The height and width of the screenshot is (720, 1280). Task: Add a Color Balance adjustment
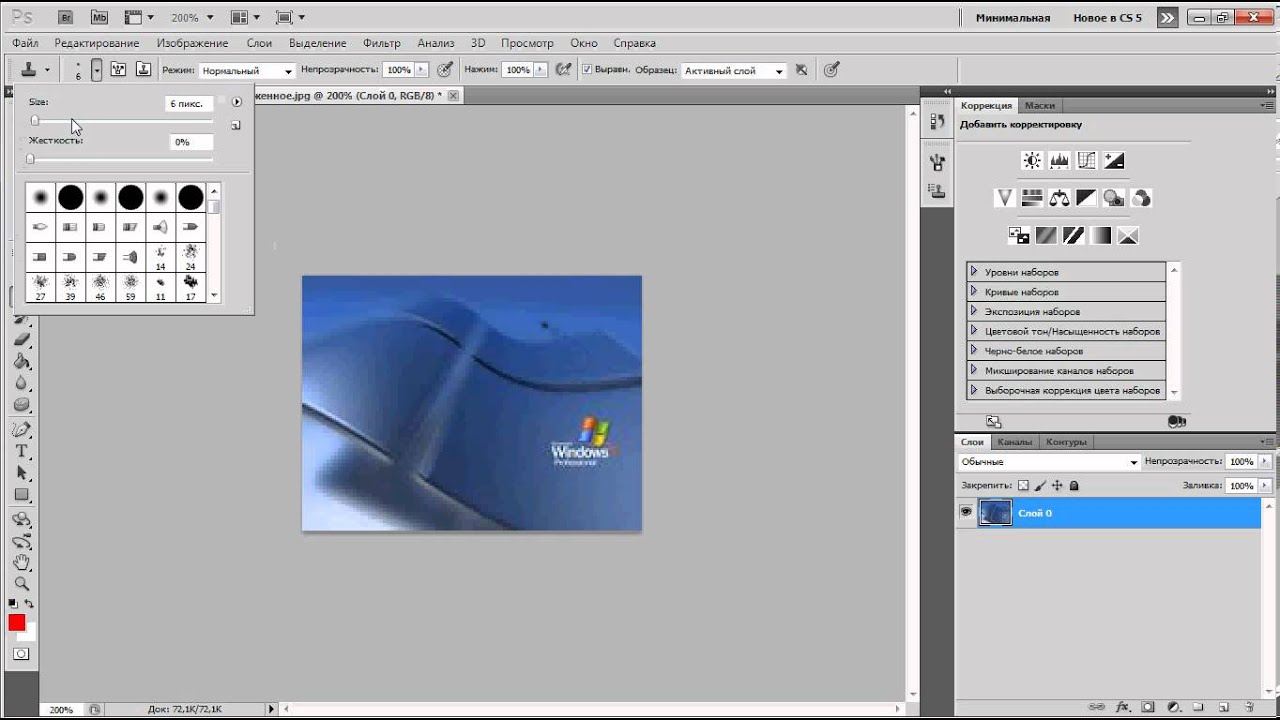[1059, 198]
